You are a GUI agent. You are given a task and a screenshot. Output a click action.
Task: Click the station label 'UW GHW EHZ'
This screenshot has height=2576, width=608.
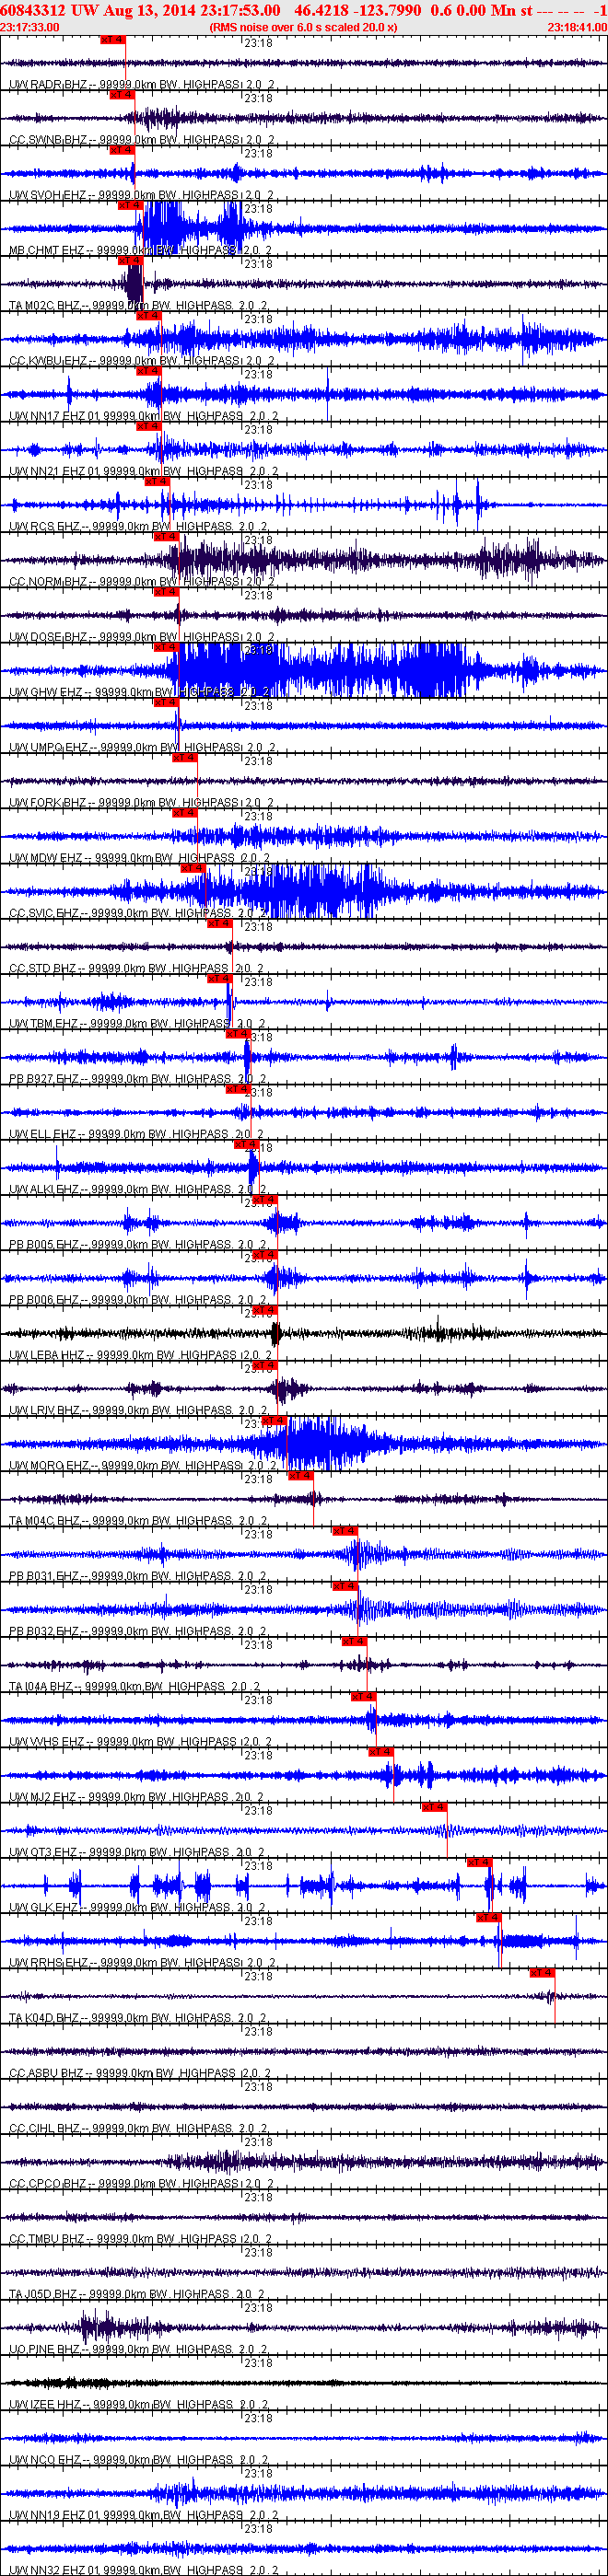(46, 693)
